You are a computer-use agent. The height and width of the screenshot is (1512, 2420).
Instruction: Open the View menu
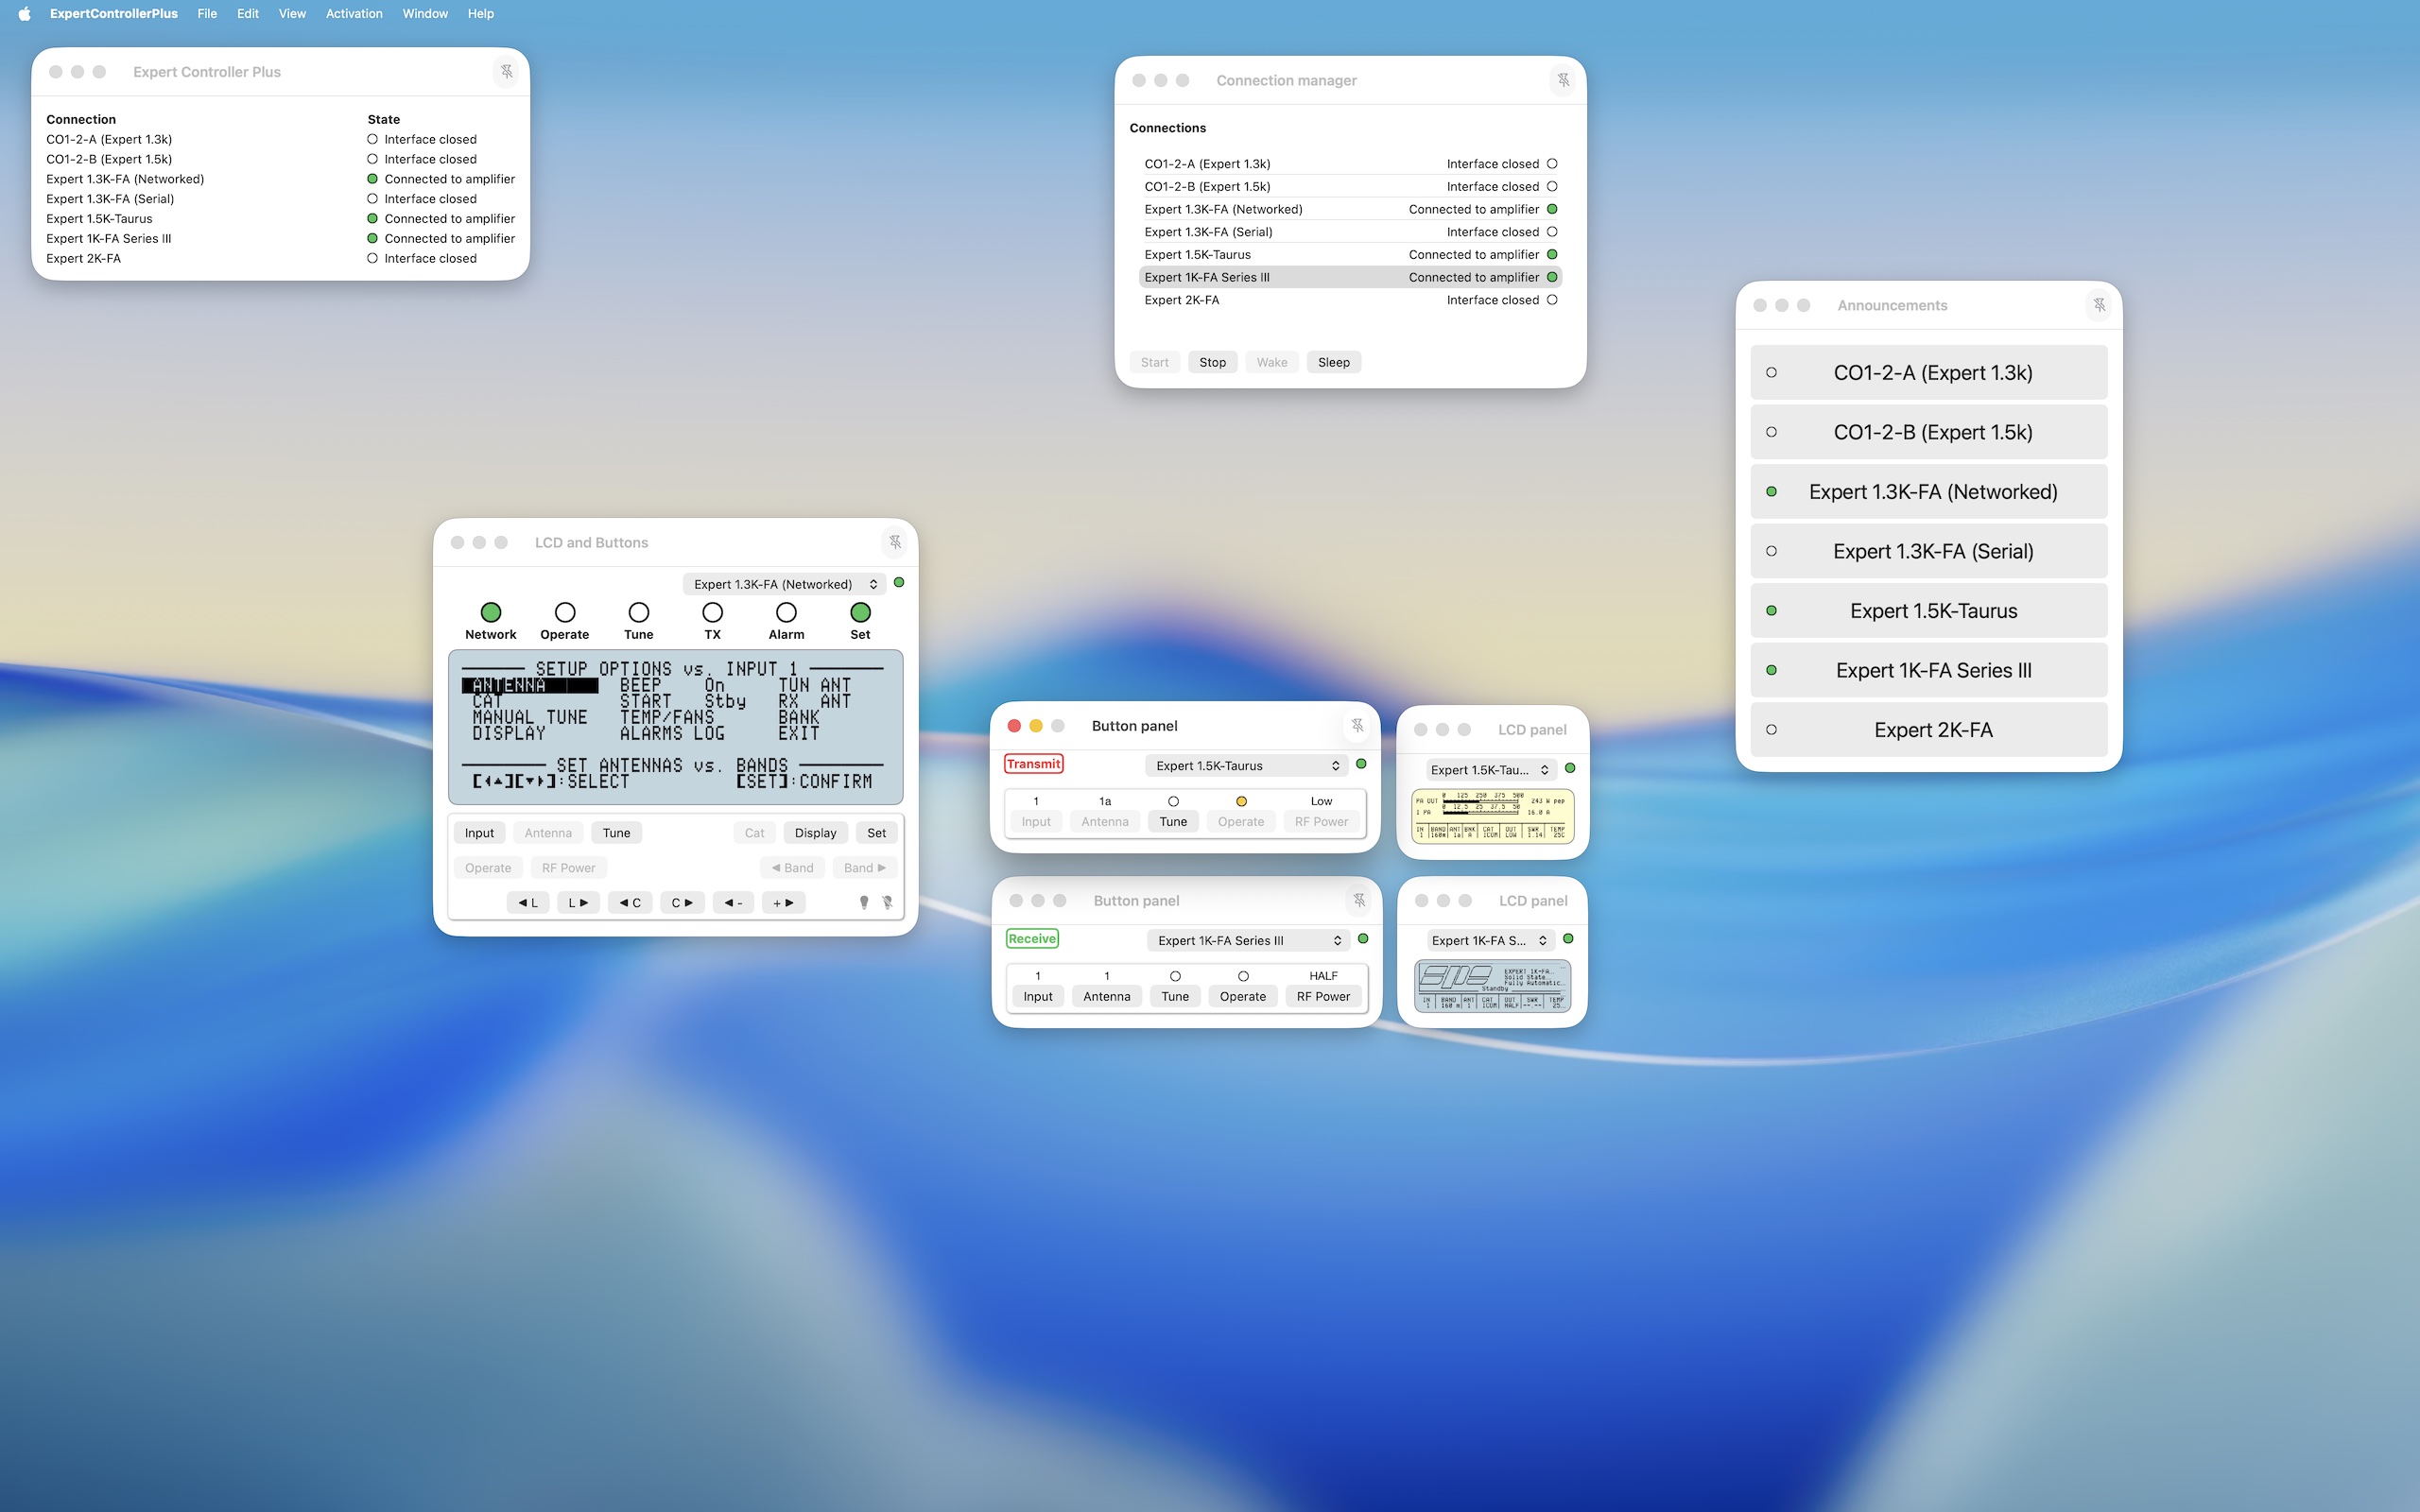pos(292,14)
